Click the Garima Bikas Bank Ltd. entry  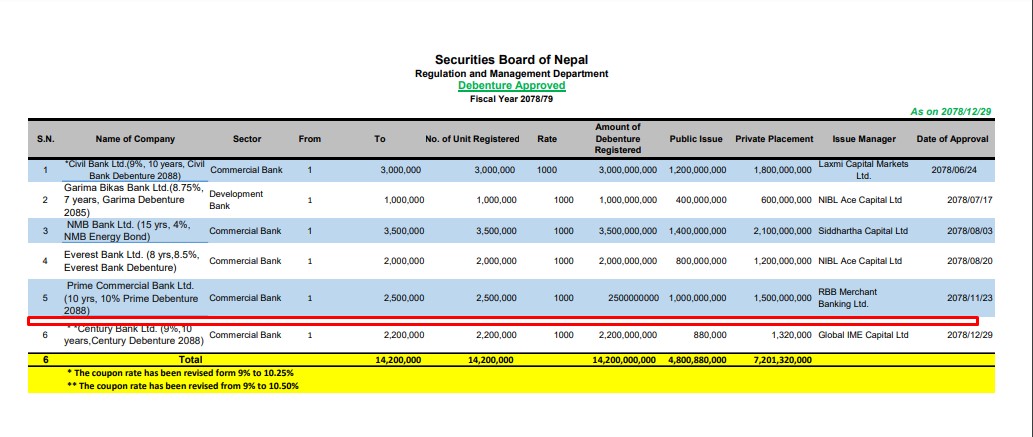[134, 200]
